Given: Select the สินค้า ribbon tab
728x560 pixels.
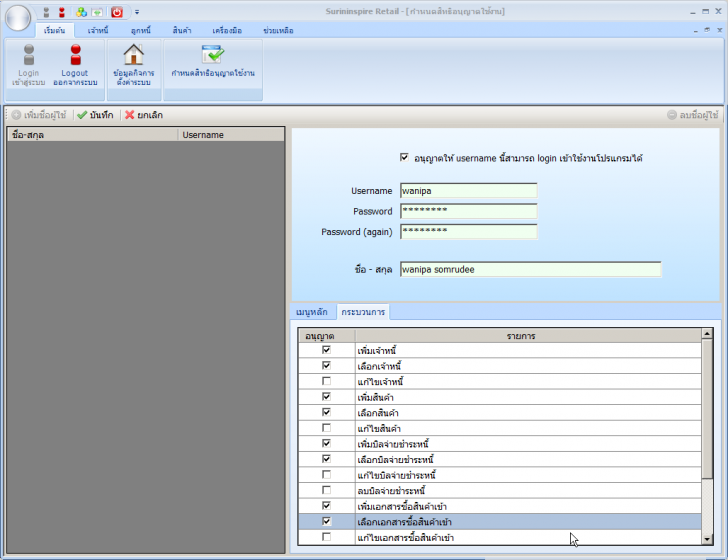Looking at the screenshot, I should click(x=182, y=31).
